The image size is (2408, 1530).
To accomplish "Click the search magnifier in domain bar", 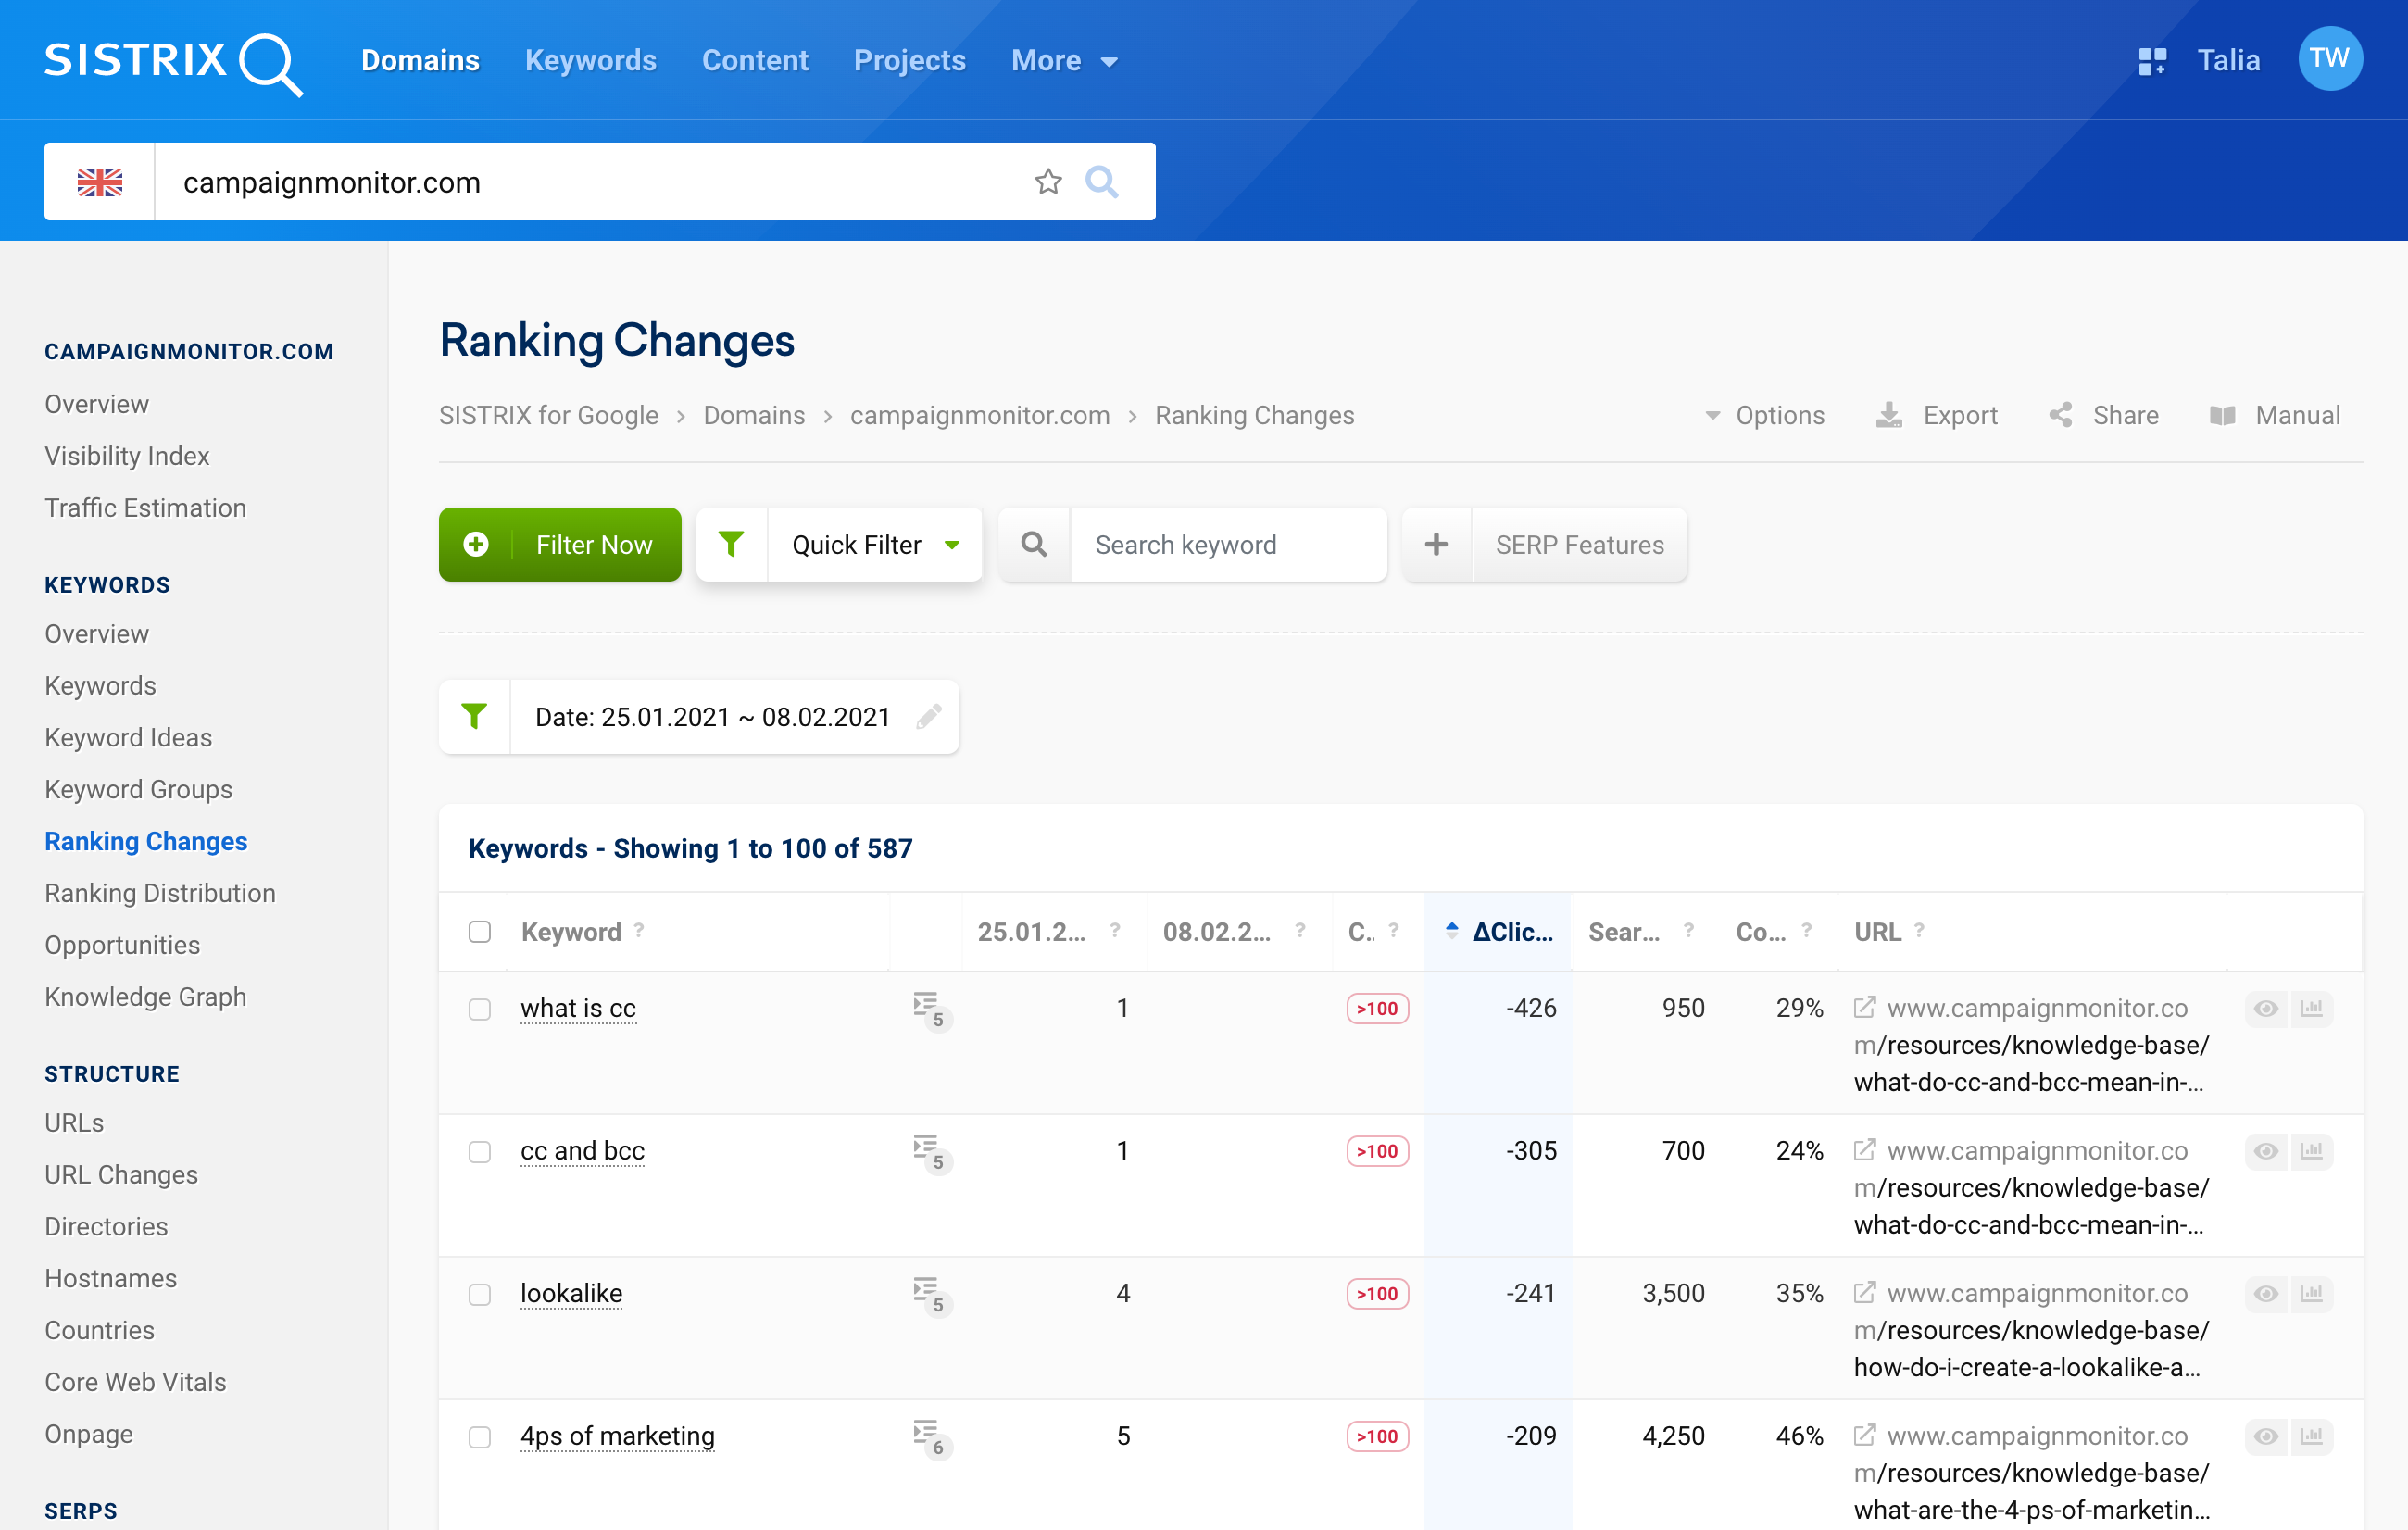I will (x=1102, y=182).
